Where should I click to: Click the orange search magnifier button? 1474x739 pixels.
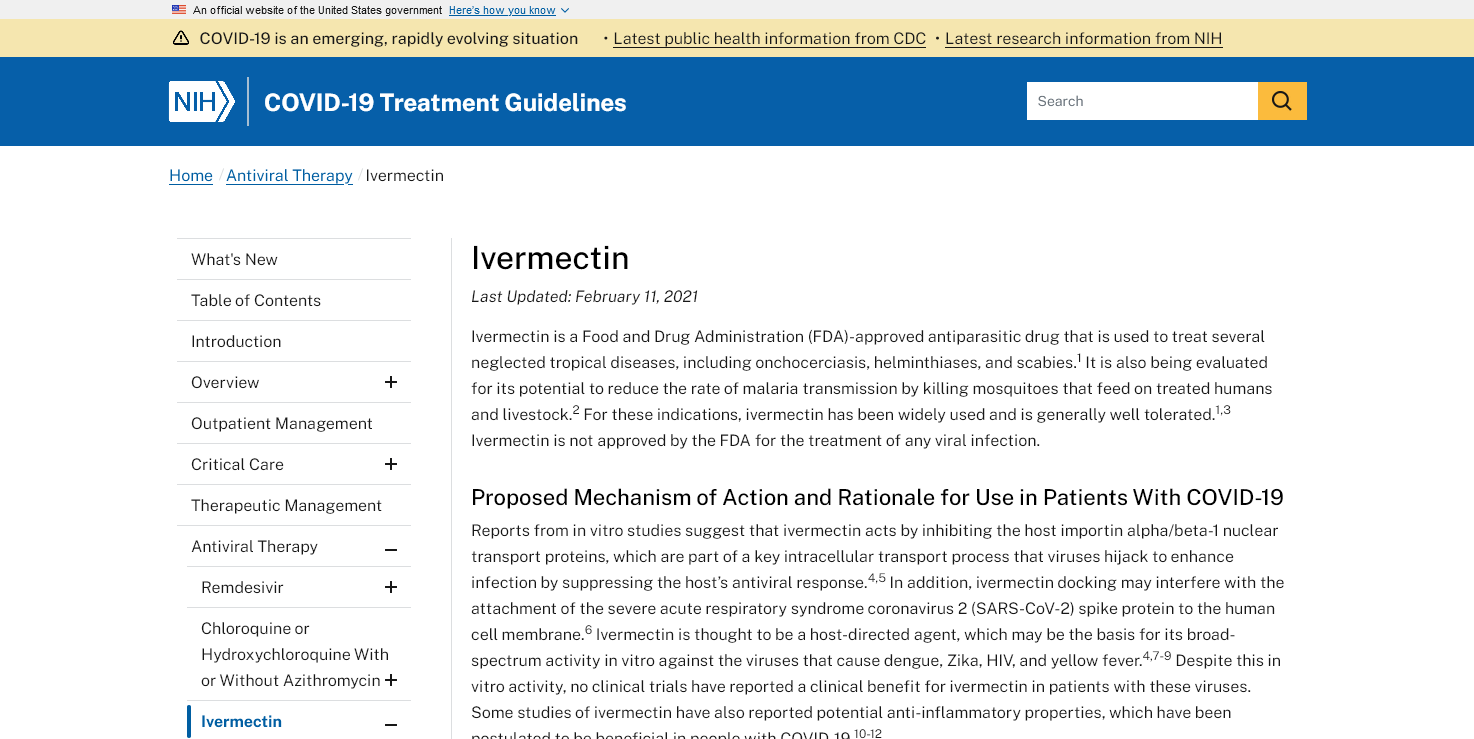pyautogui.click(x=1282, y=101)
